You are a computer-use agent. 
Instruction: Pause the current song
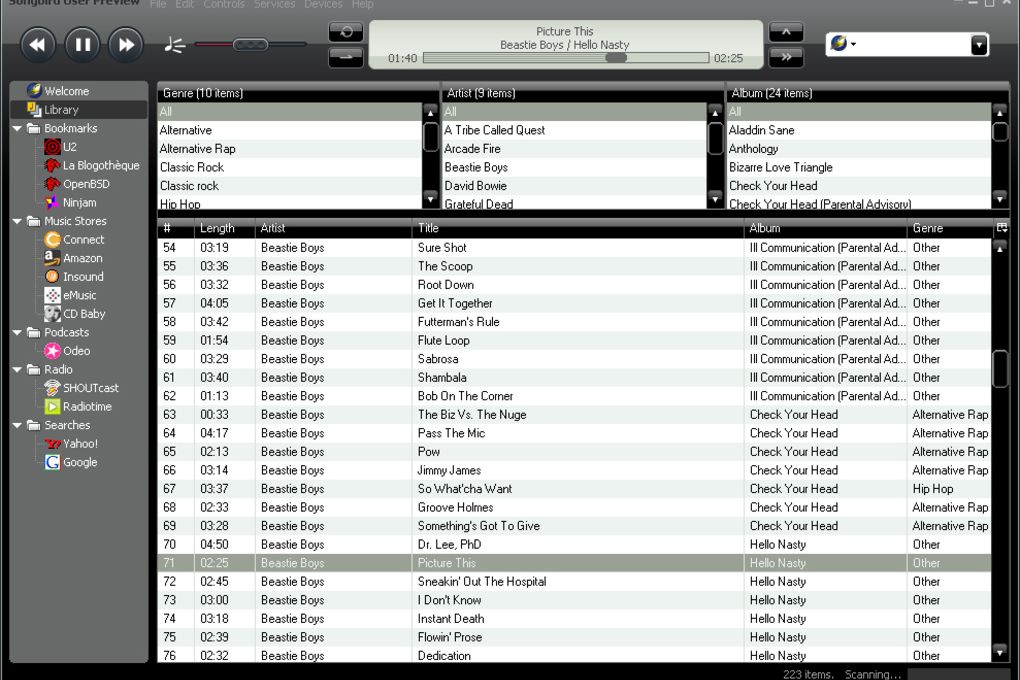tap(83, 45)
